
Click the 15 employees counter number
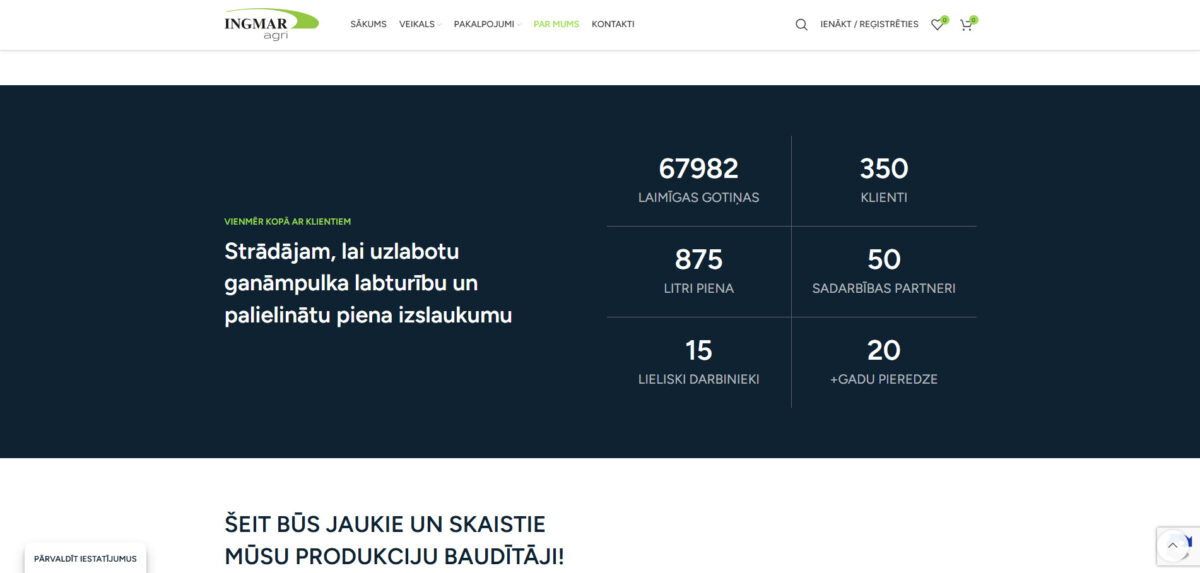[698, 350]
